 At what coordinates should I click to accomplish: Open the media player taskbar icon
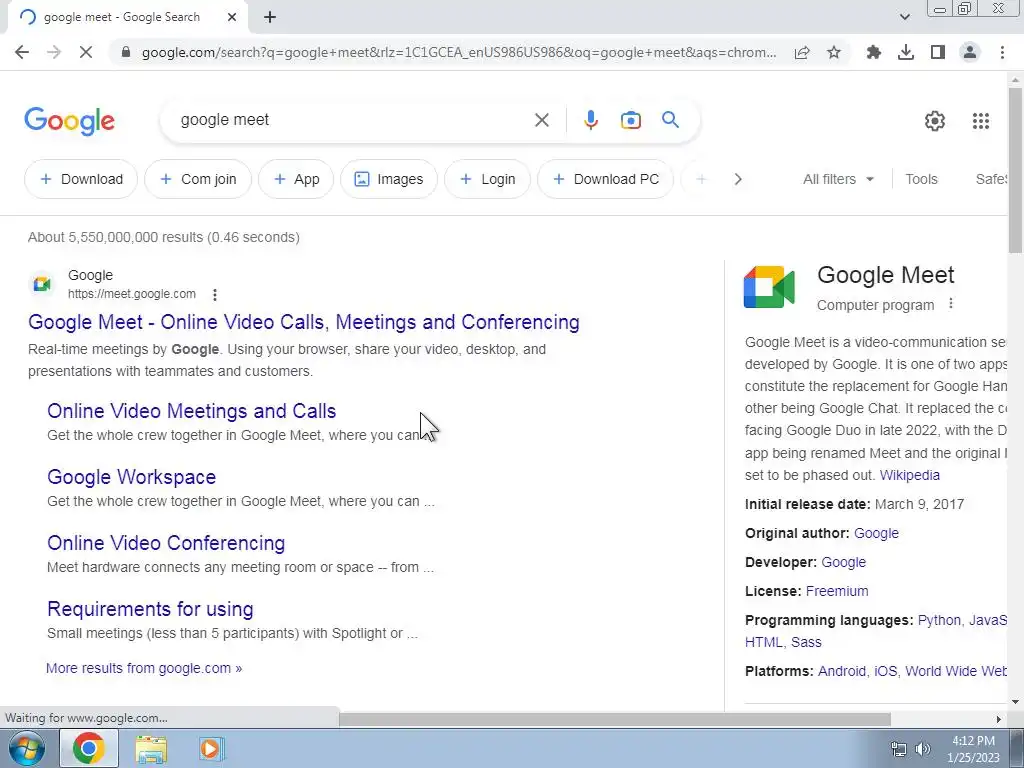pos(210,748)
